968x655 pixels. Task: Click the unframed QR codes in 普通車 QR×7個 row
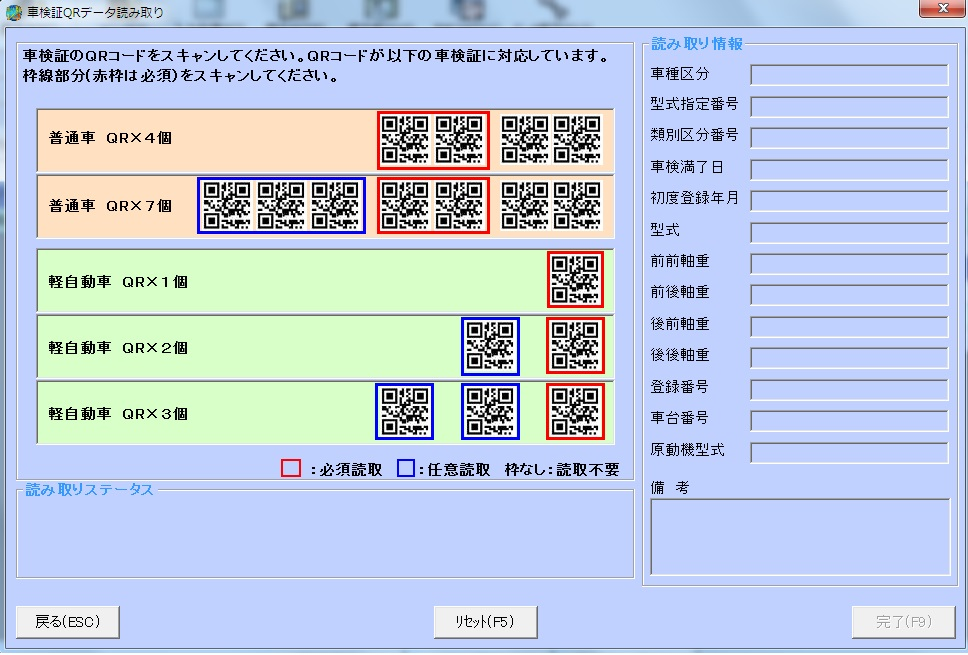(x=551, y=206)
